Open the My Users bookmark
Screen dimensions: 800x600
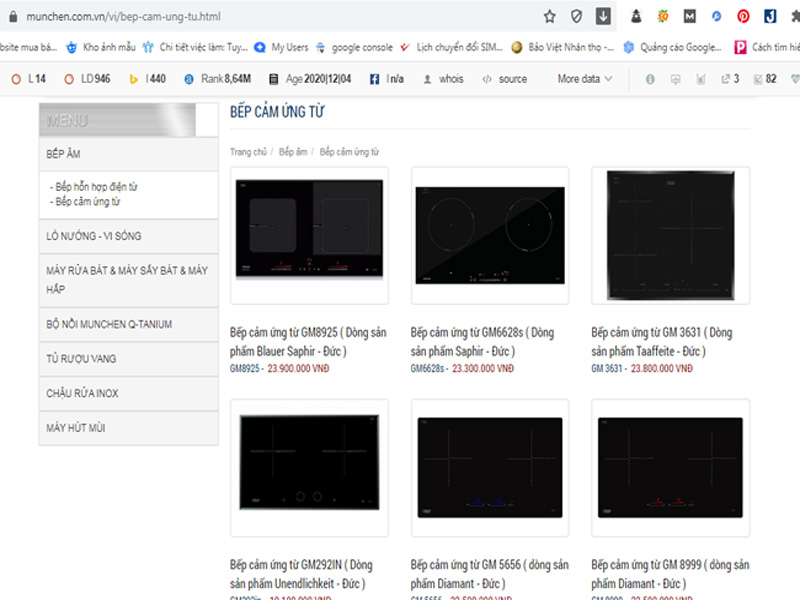tap(281, 47)
